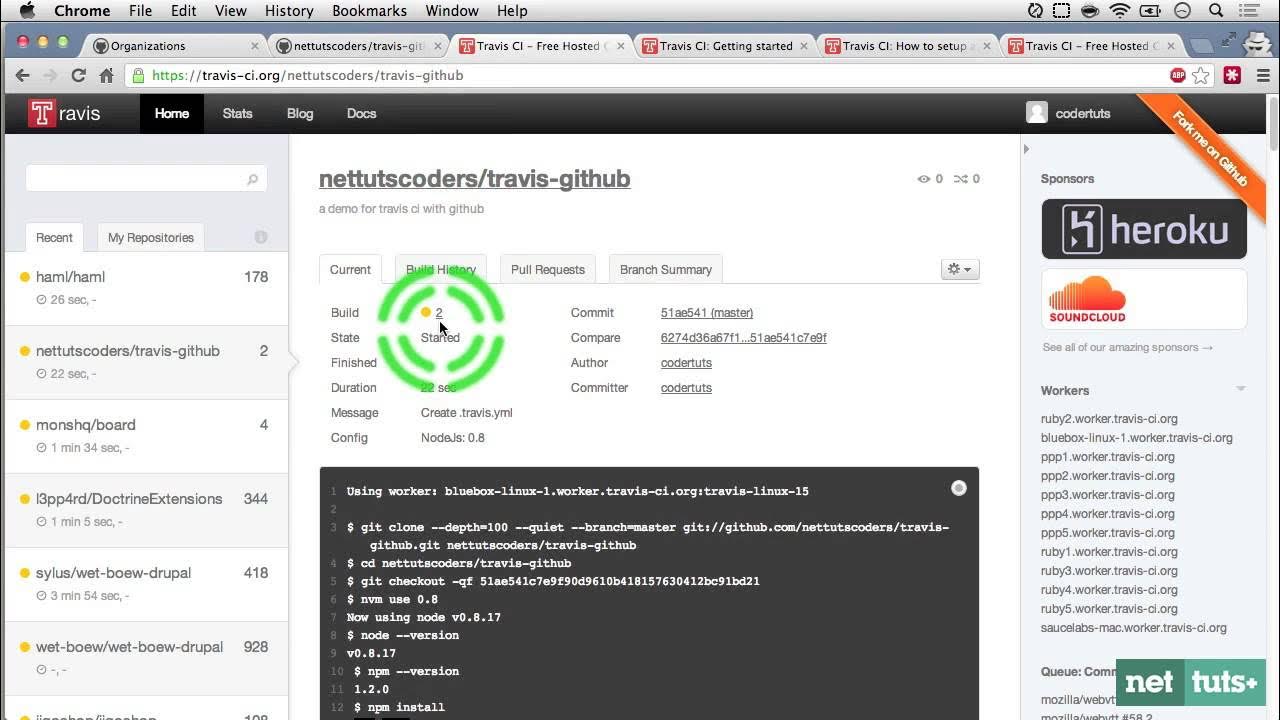
Task: Click the Heroku sponsor logo
Action: tap(1144, 229)
